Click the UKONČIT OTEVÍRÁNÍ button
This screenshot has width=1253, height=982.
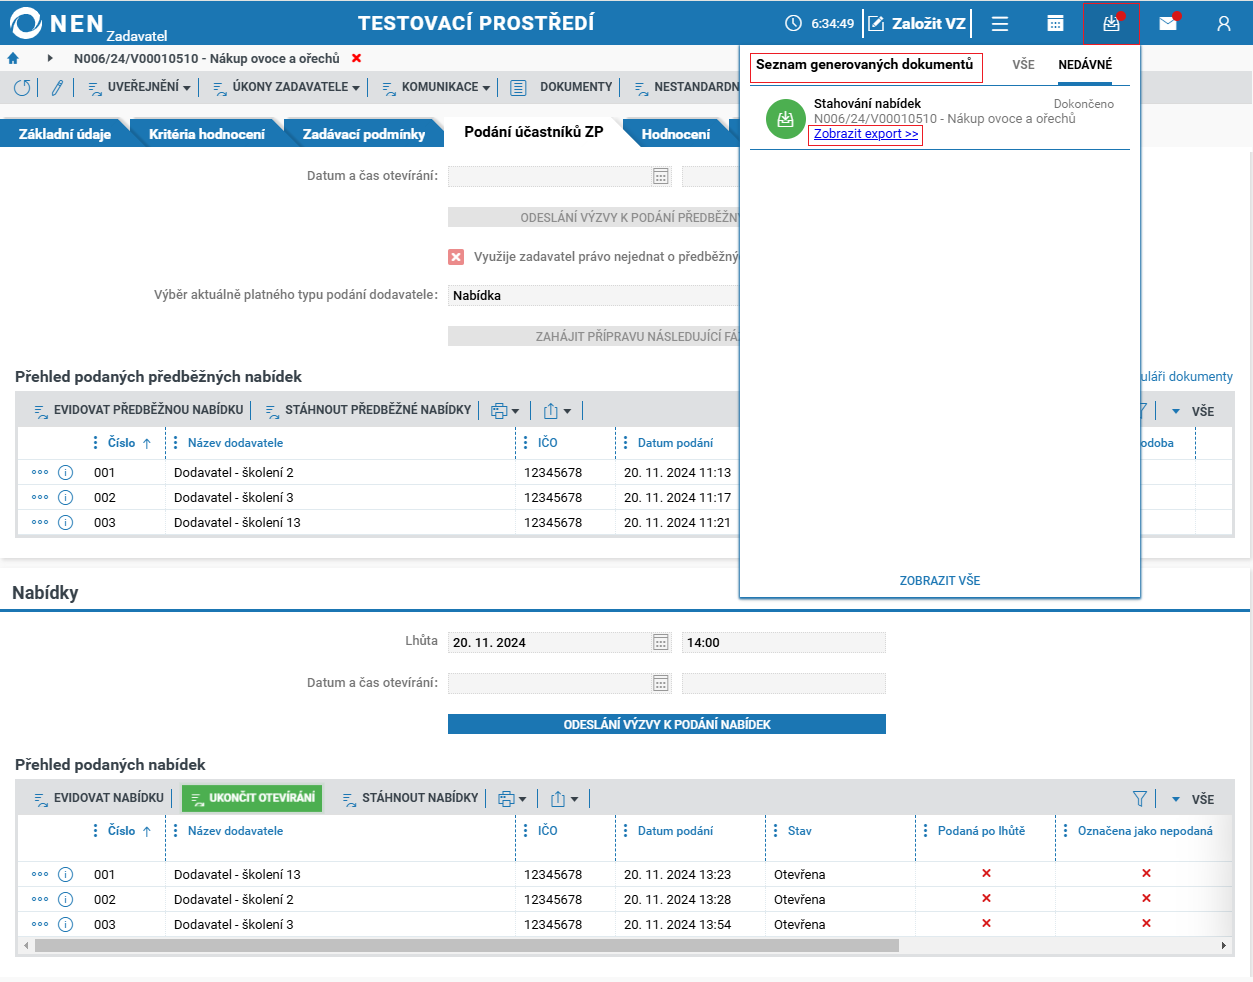[252, 798]
